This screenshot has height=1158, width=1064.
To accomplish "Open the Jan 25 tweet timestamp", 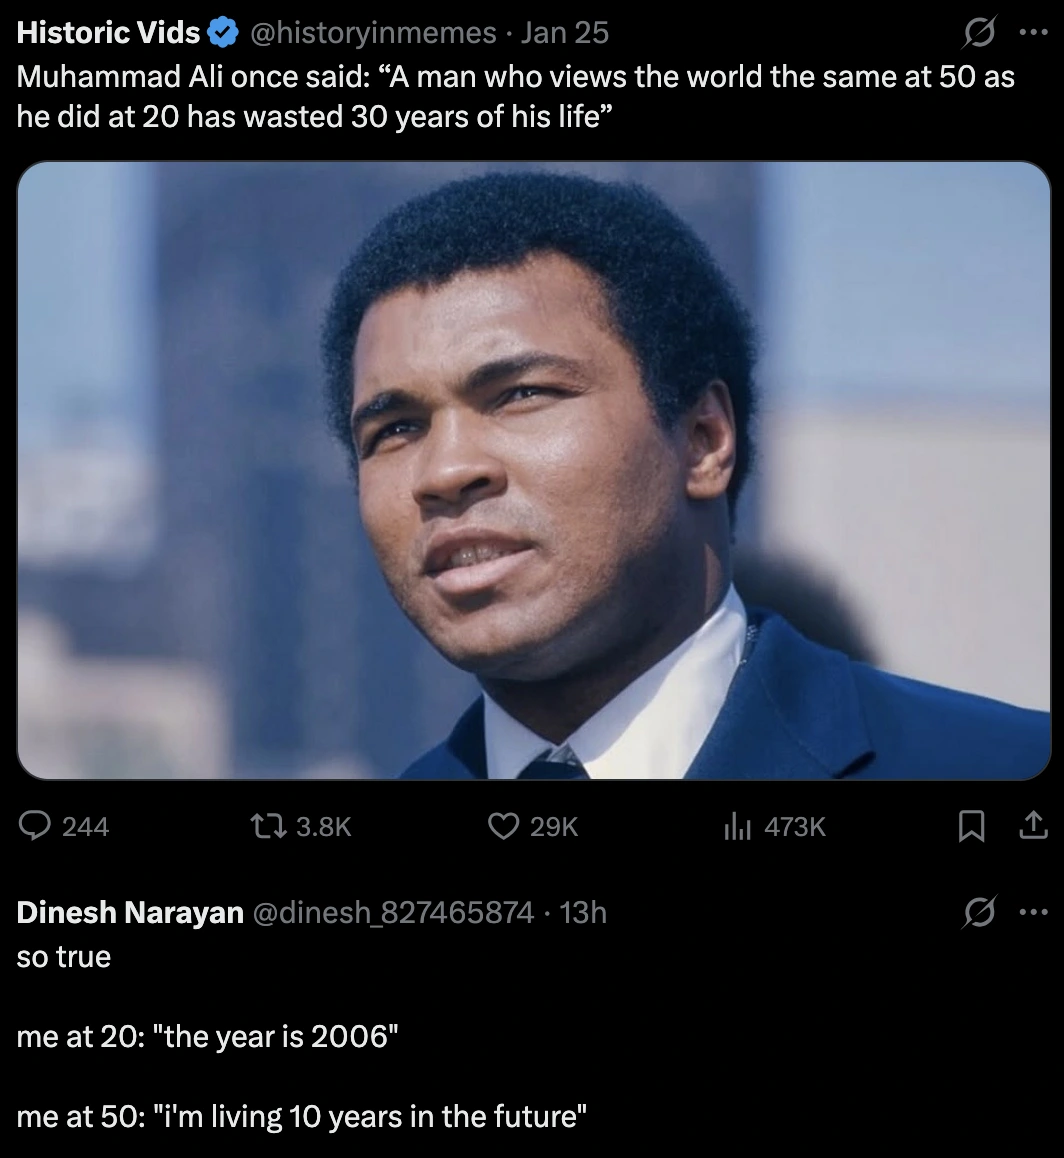I will click(564, 33).
